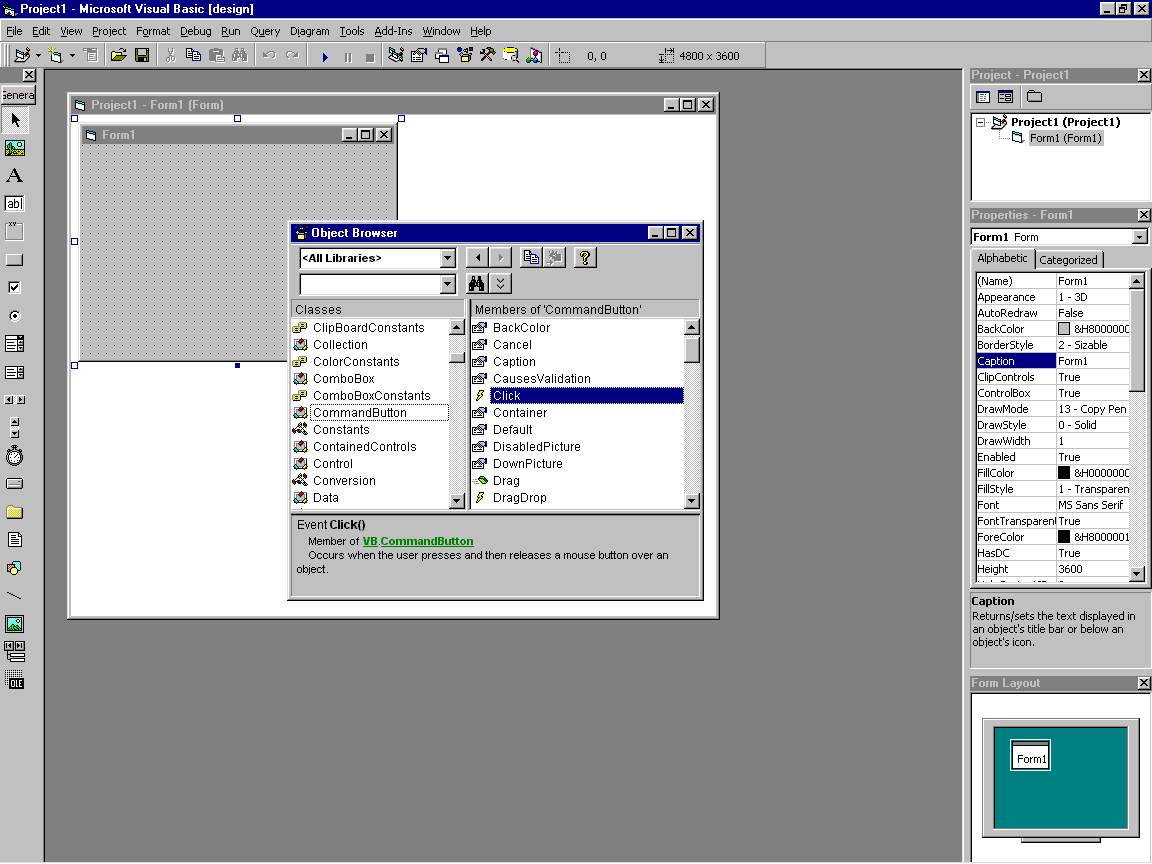Viewport: 1152px width, 864px height.
Task: Select the OptionButton tool in toolbox
Action: (15, 315)
